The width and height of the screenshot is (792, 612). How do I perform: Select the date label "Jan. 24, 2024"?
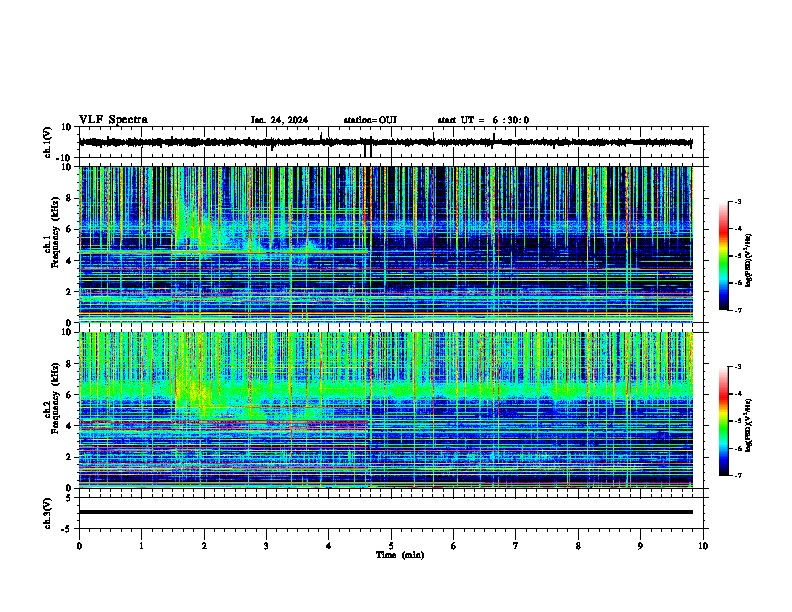coord(279,120)
